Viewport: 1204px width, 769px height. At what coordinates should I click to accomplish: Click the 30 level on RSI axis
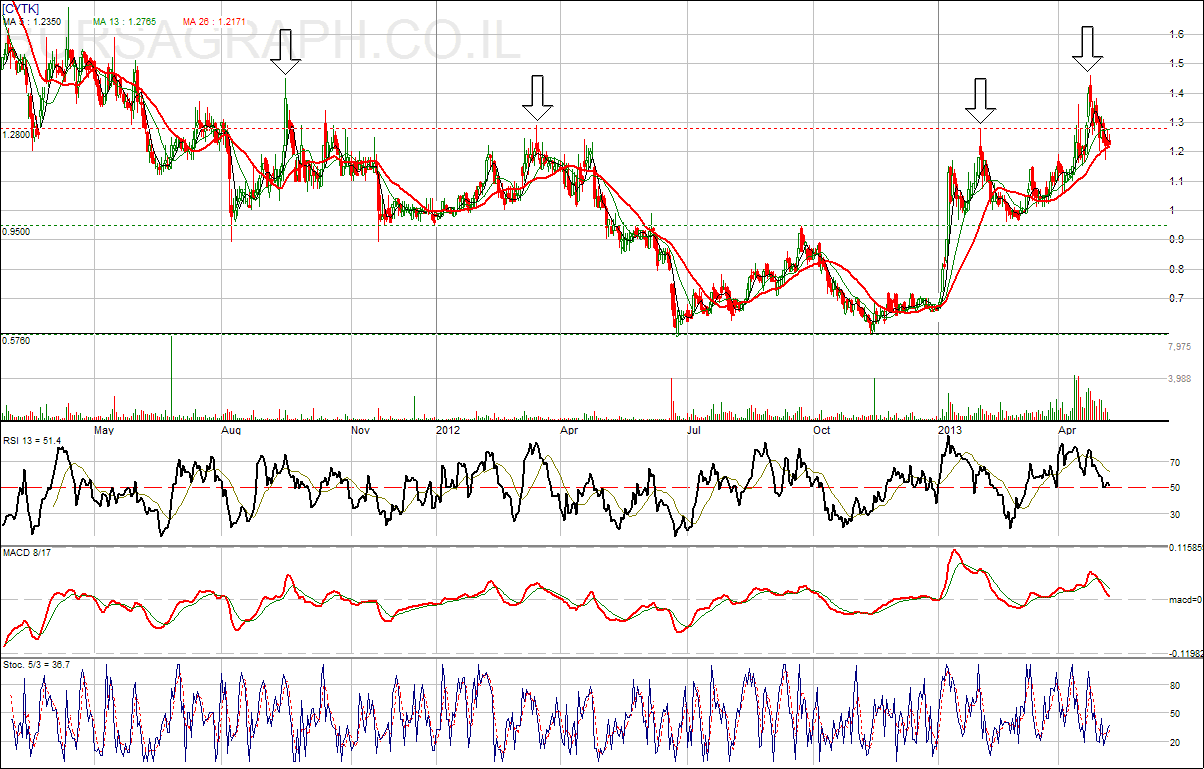pos(1175,515)
